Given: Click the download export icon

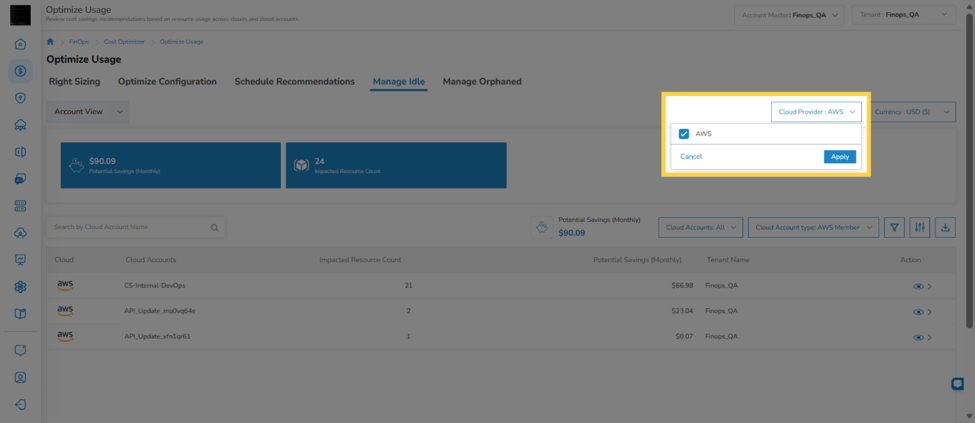Looking at the screenshot, I should [x=945, y=228].
